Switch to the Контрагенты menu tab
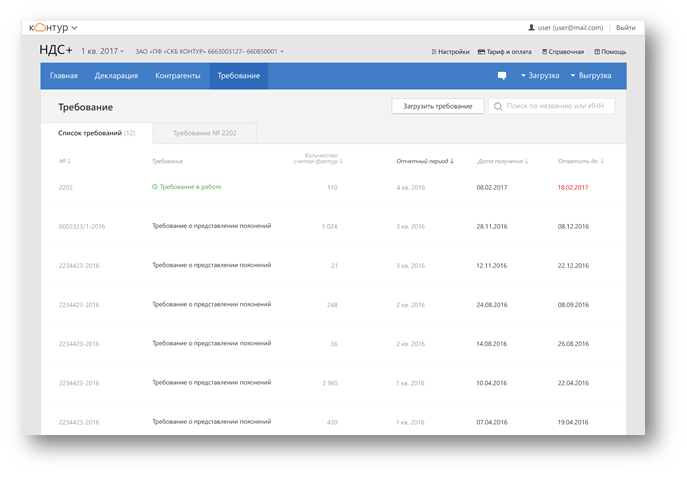 tap(177, 76)
